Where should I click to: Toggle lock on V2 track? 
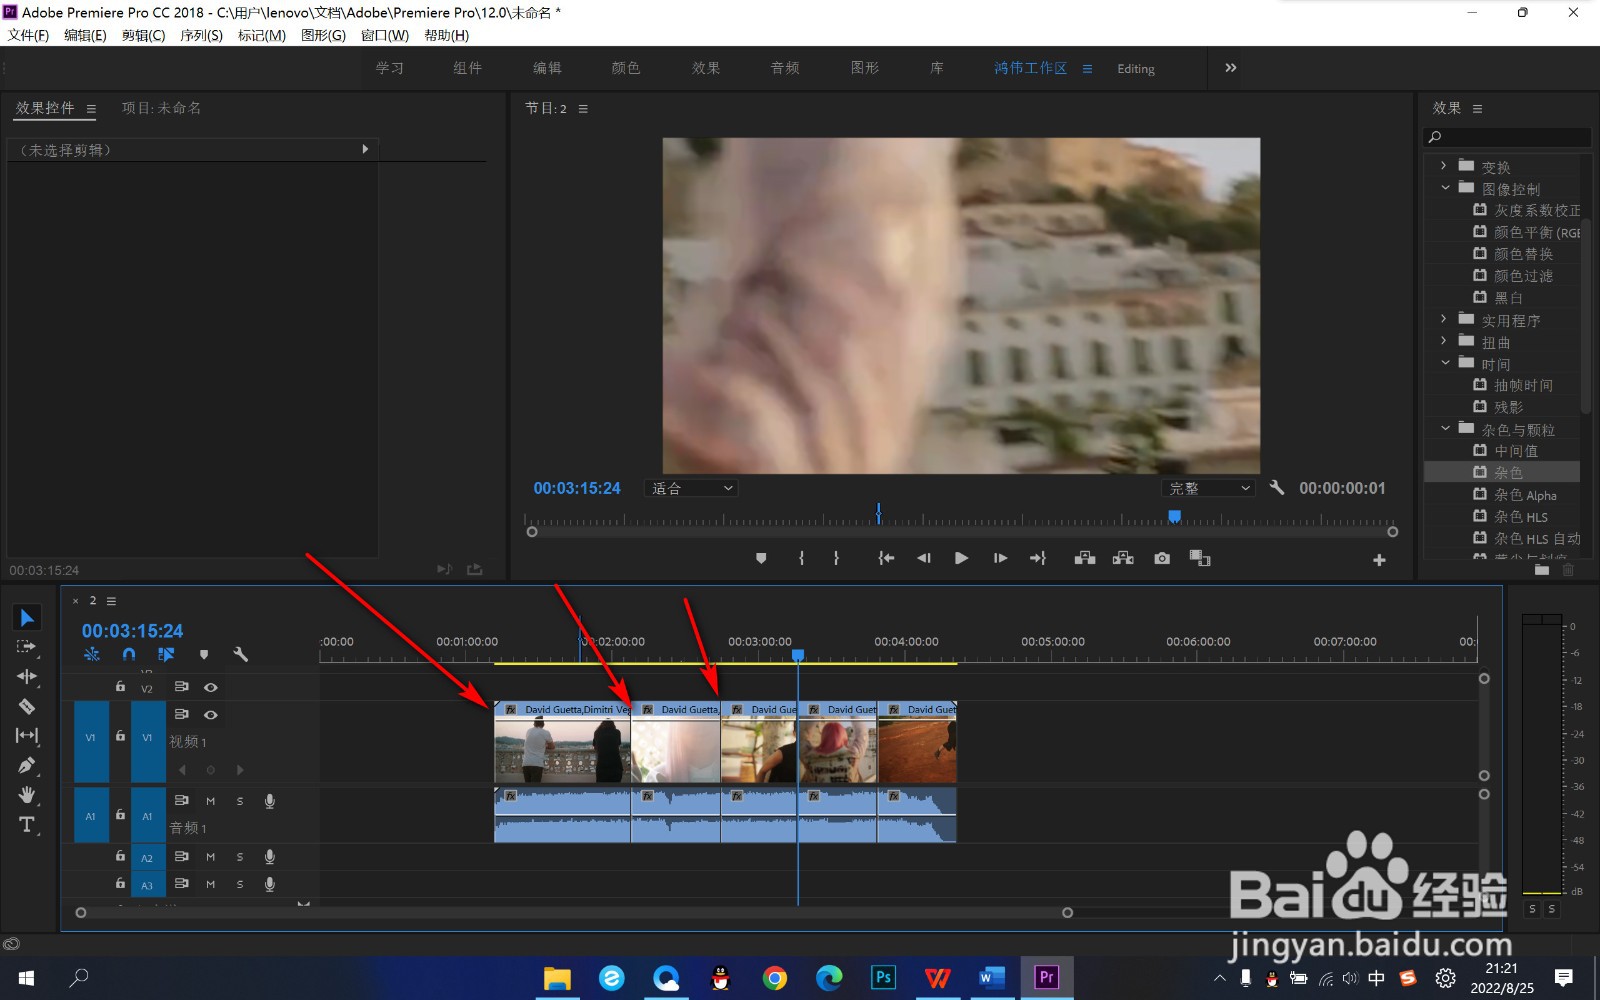tap(120, 687)
